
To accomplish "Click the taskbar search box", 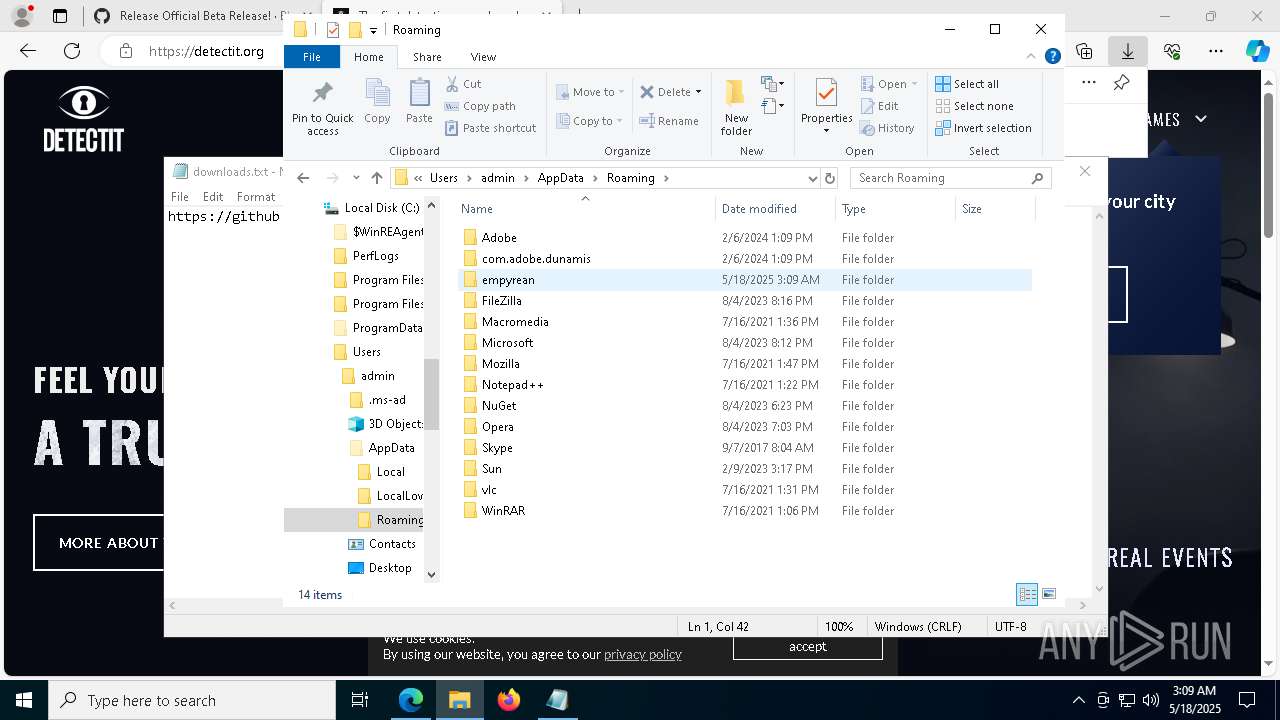I will (192, 700).
